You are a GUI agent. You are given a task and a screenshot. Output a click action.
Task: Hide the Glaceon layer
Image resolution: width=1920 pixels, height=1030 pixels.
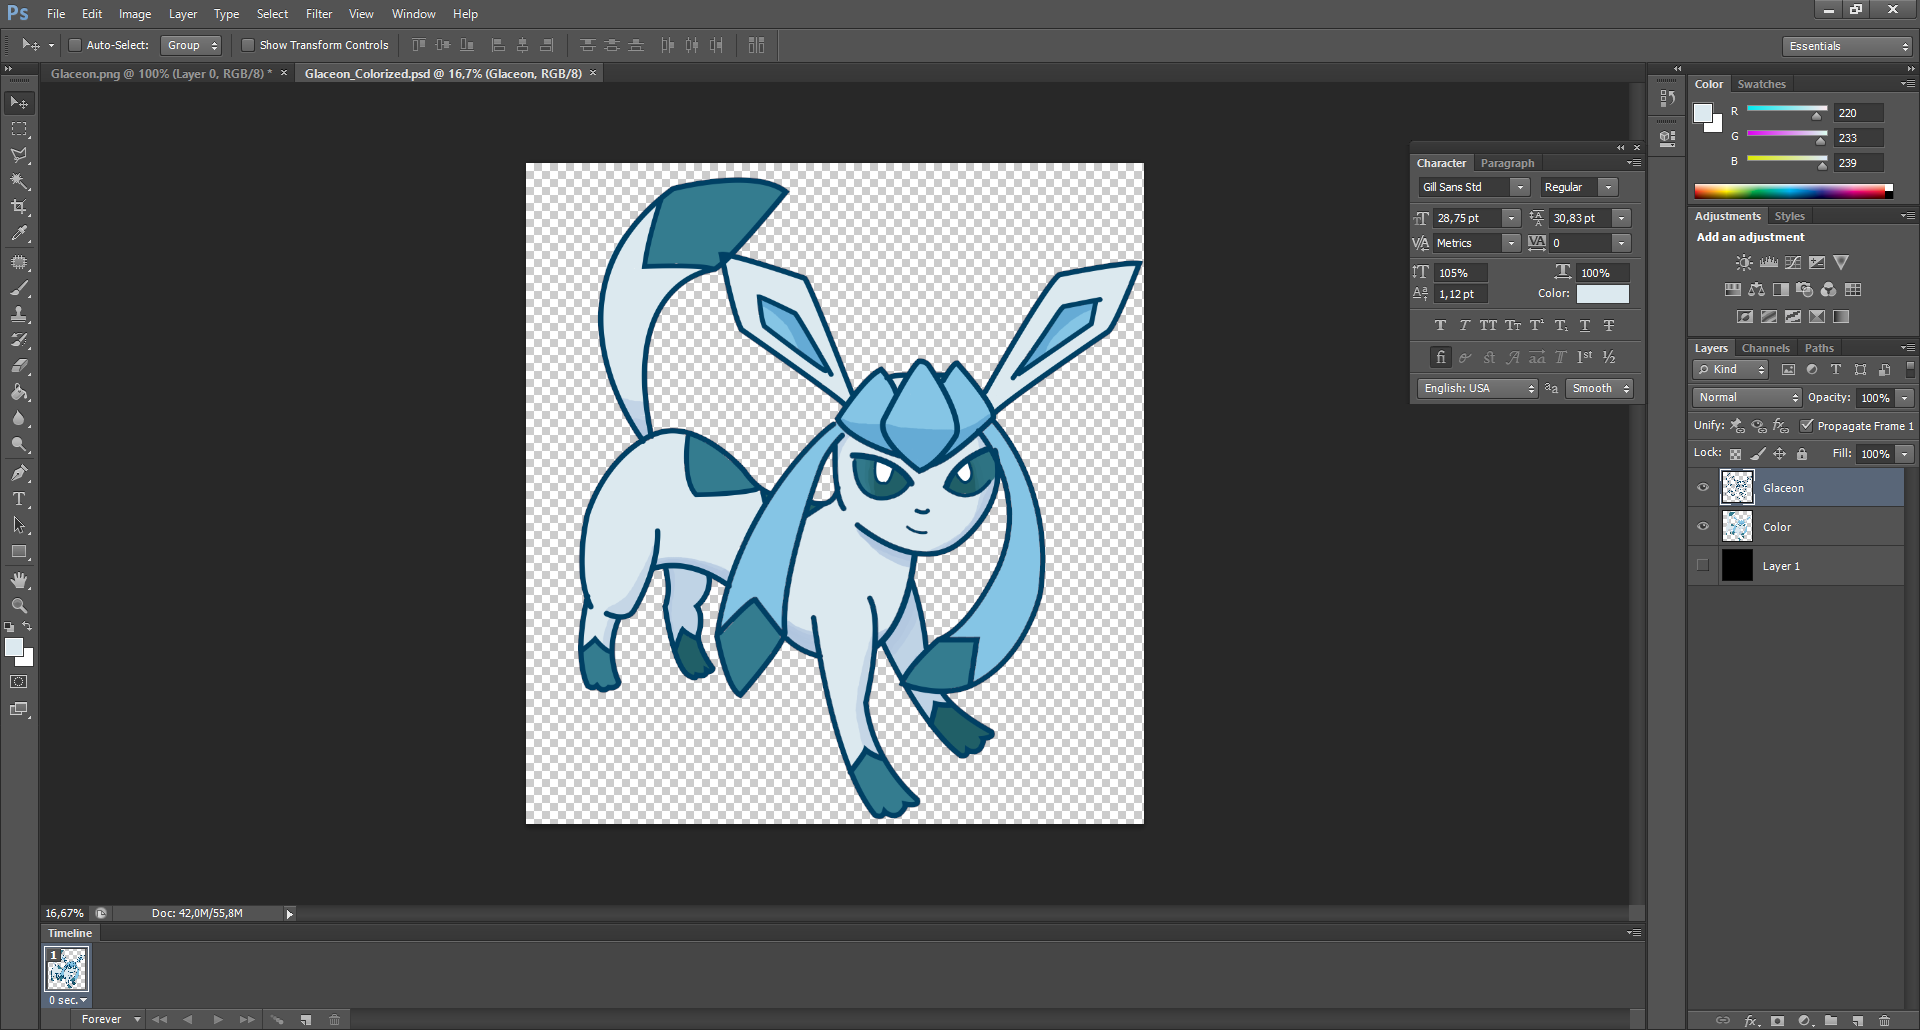coord(1703,488)
